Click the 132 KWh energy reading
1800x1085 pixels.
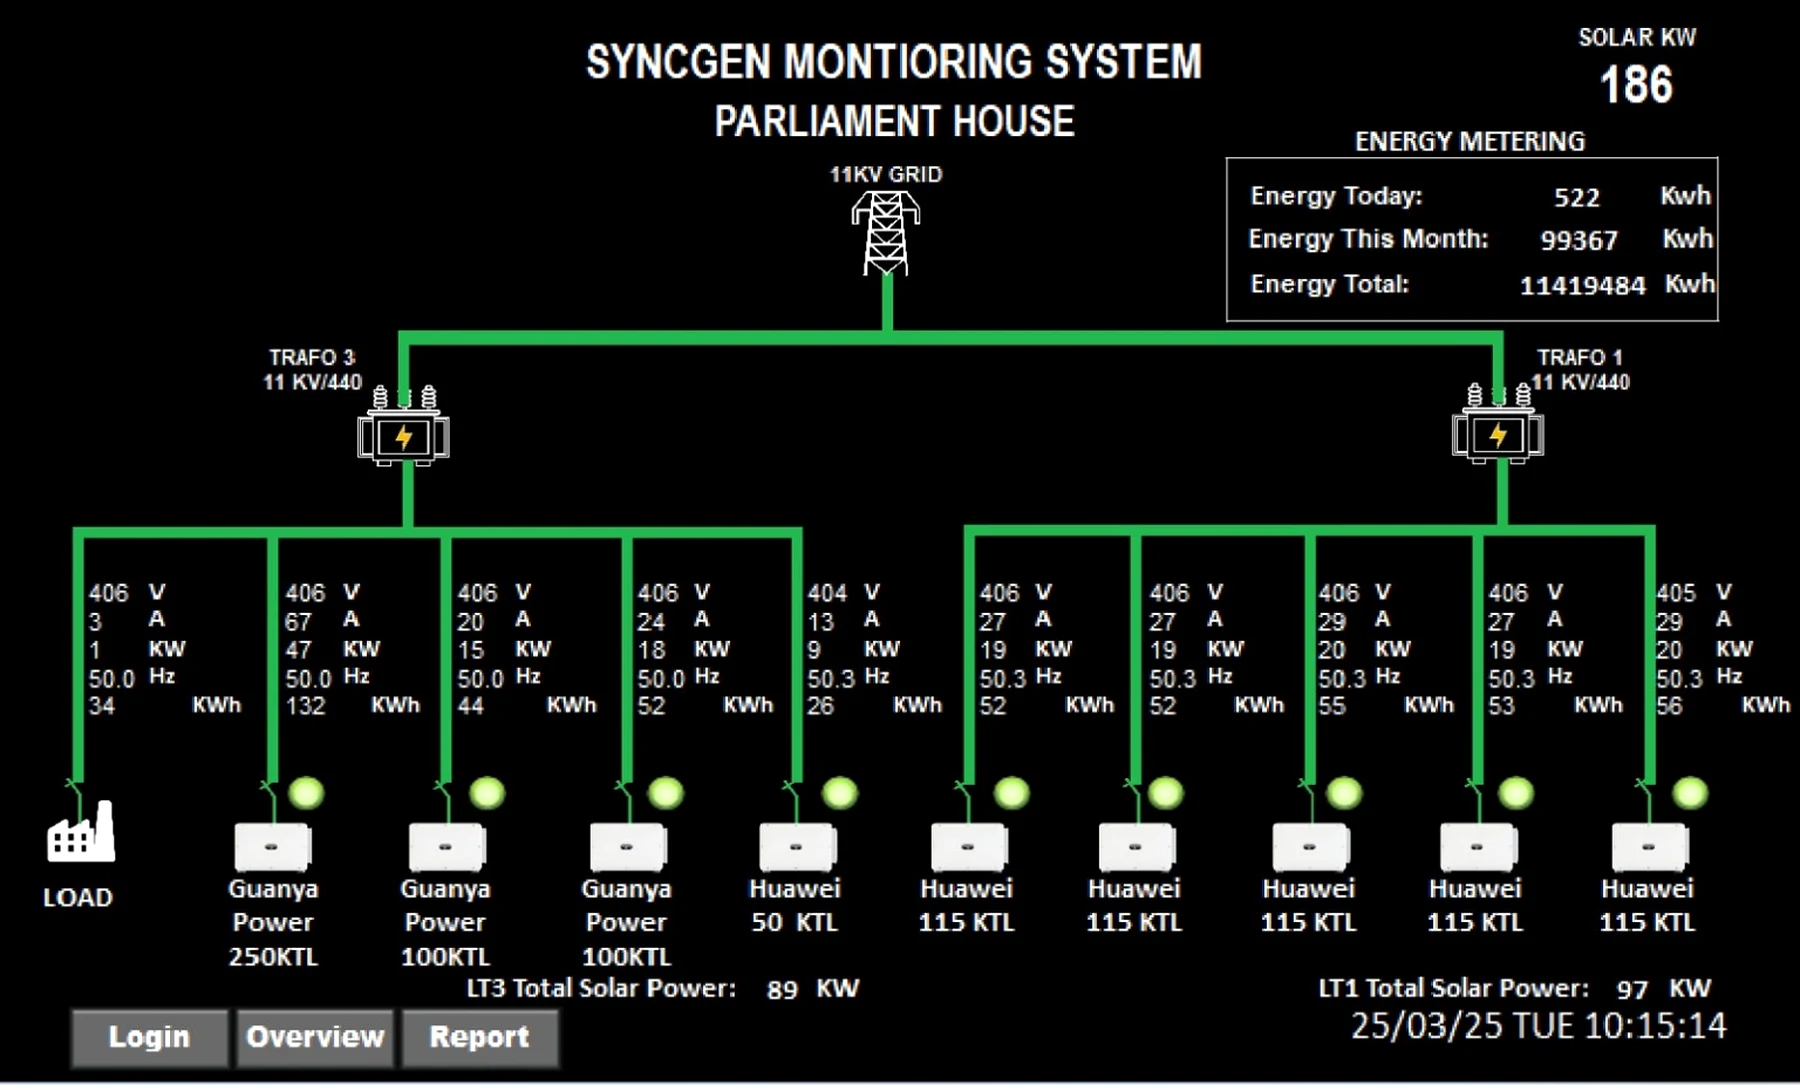[306, 706]
